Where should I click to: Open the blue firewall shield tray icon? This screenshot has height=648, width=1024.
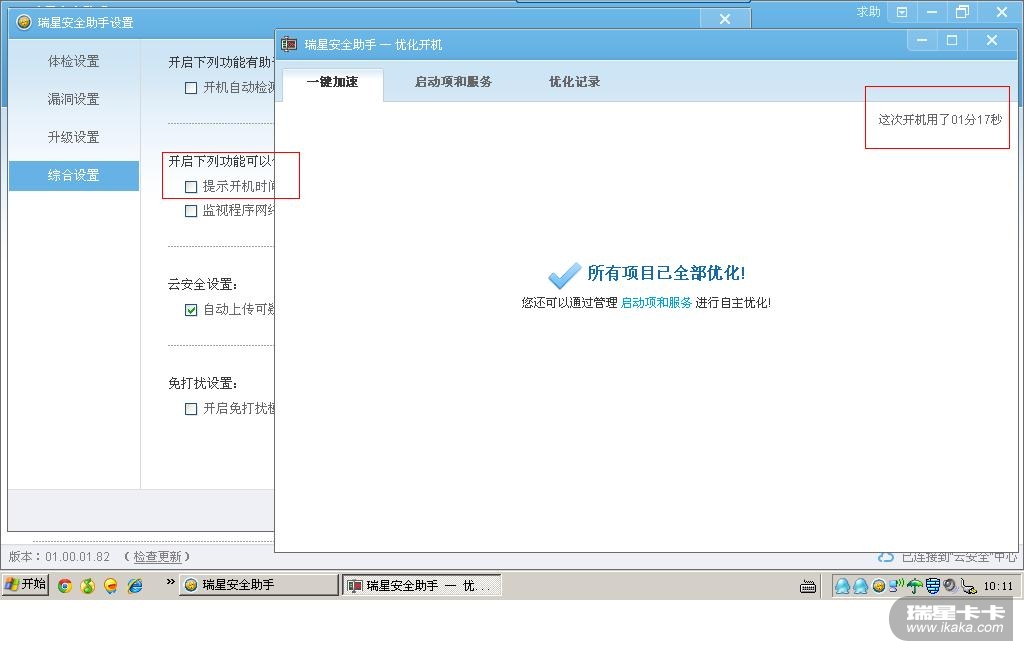click(933, 586)
